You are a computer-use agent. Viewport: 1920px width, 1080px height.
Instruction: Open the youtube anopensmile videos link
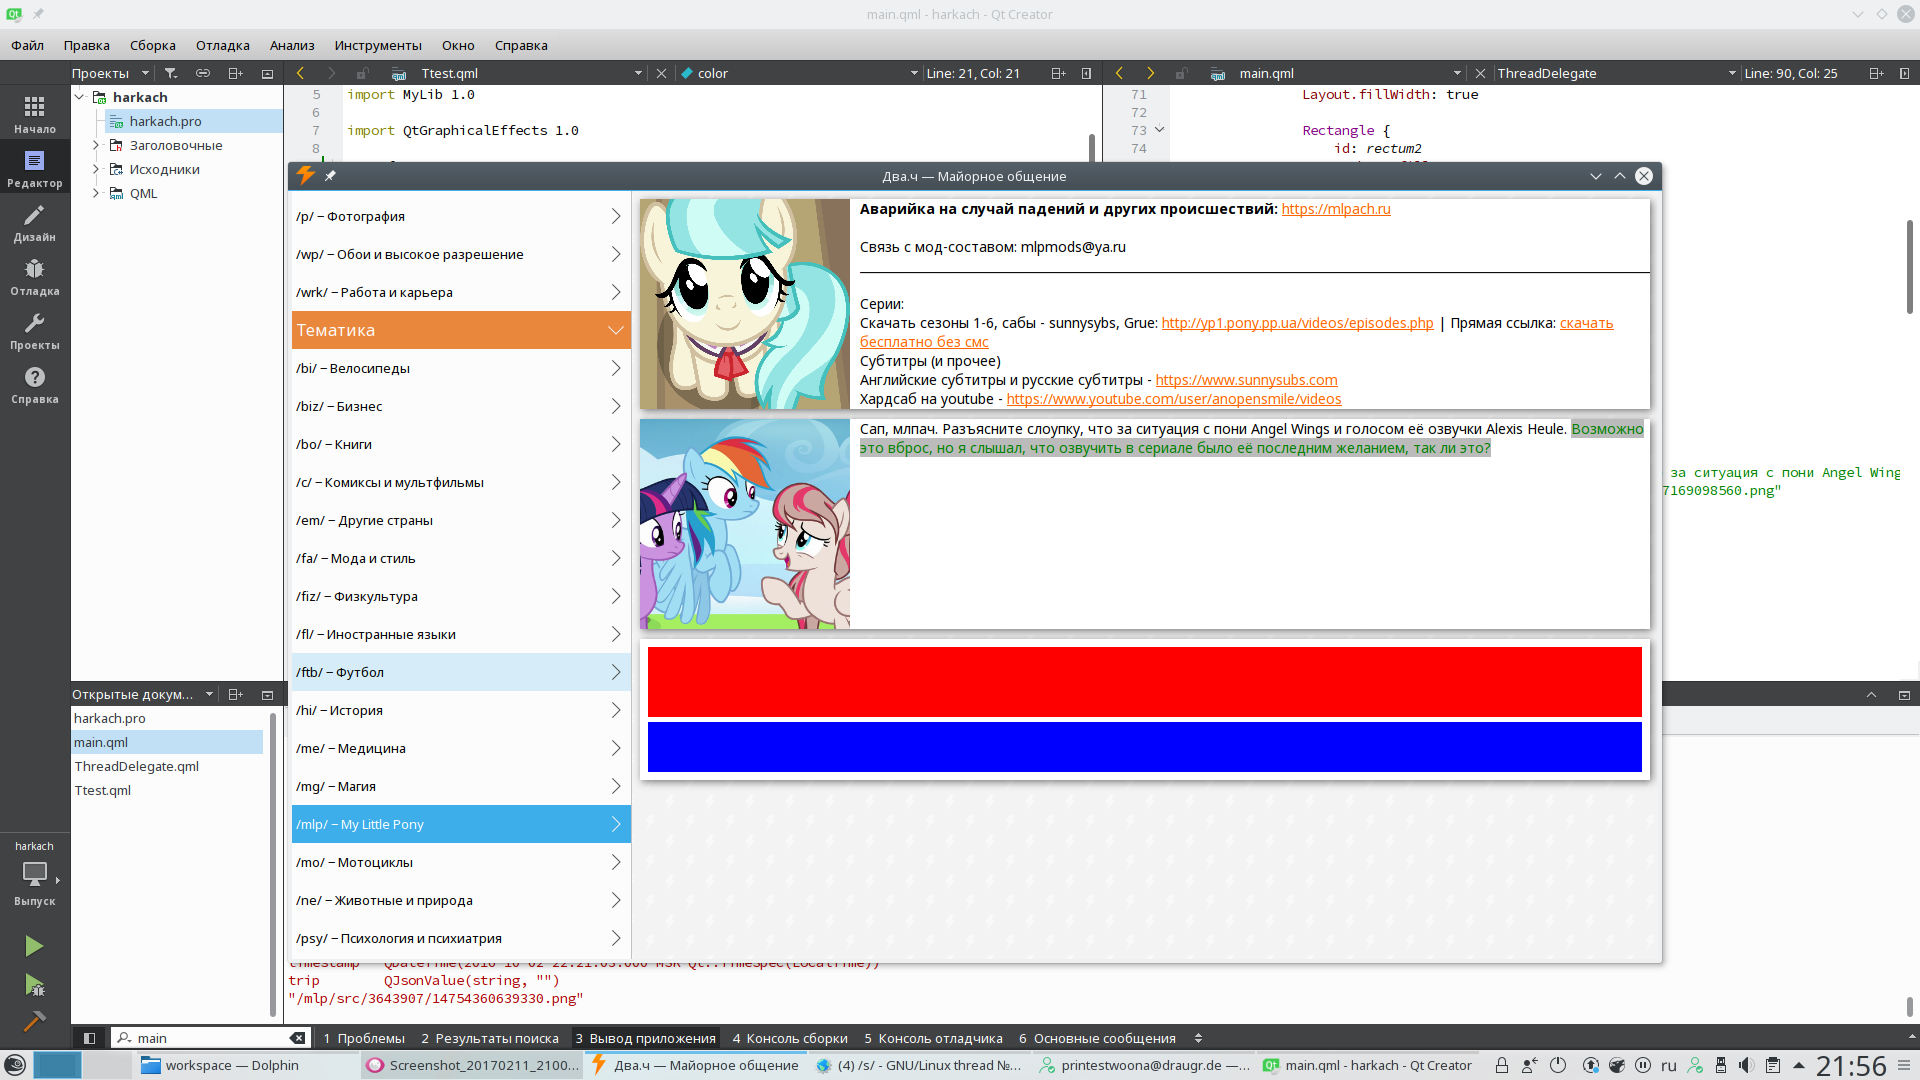tap(1174, 399)
